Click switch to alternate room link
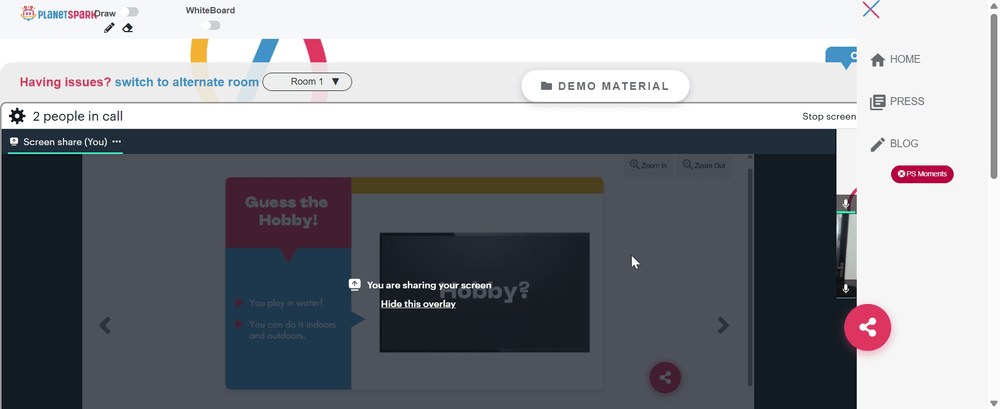This screenshot has width=1000, height=409. [187, 82]
